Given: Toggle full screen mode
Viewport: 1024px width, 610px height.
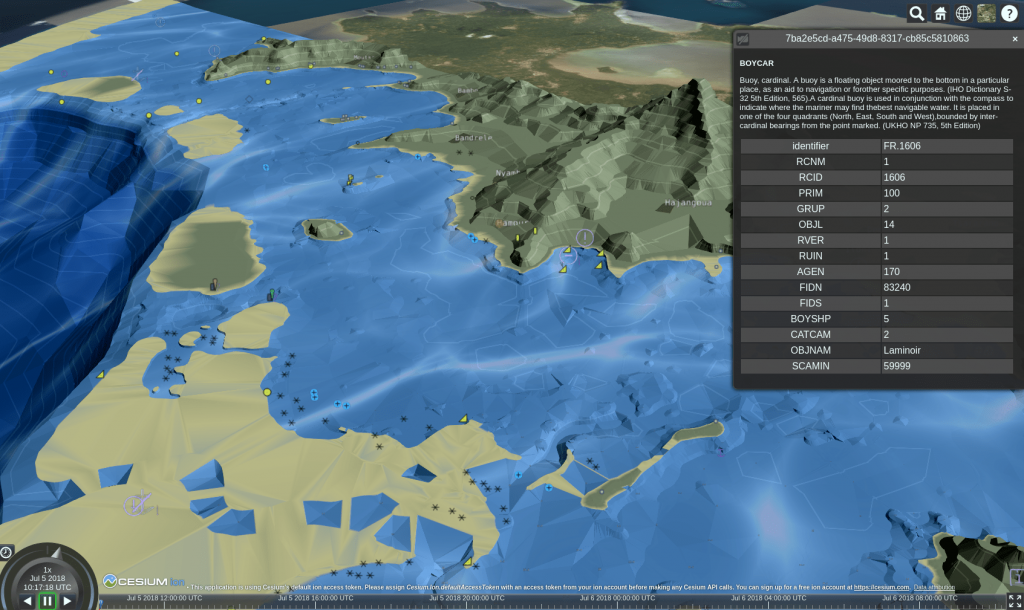Looking at the screenshot, I should (x=1012, y=600).
